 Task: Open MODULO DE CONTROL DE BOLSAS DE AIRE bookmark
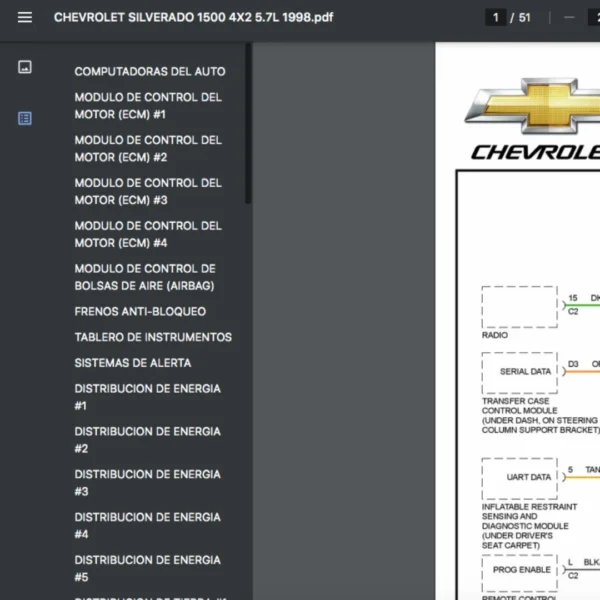point(145,277)
